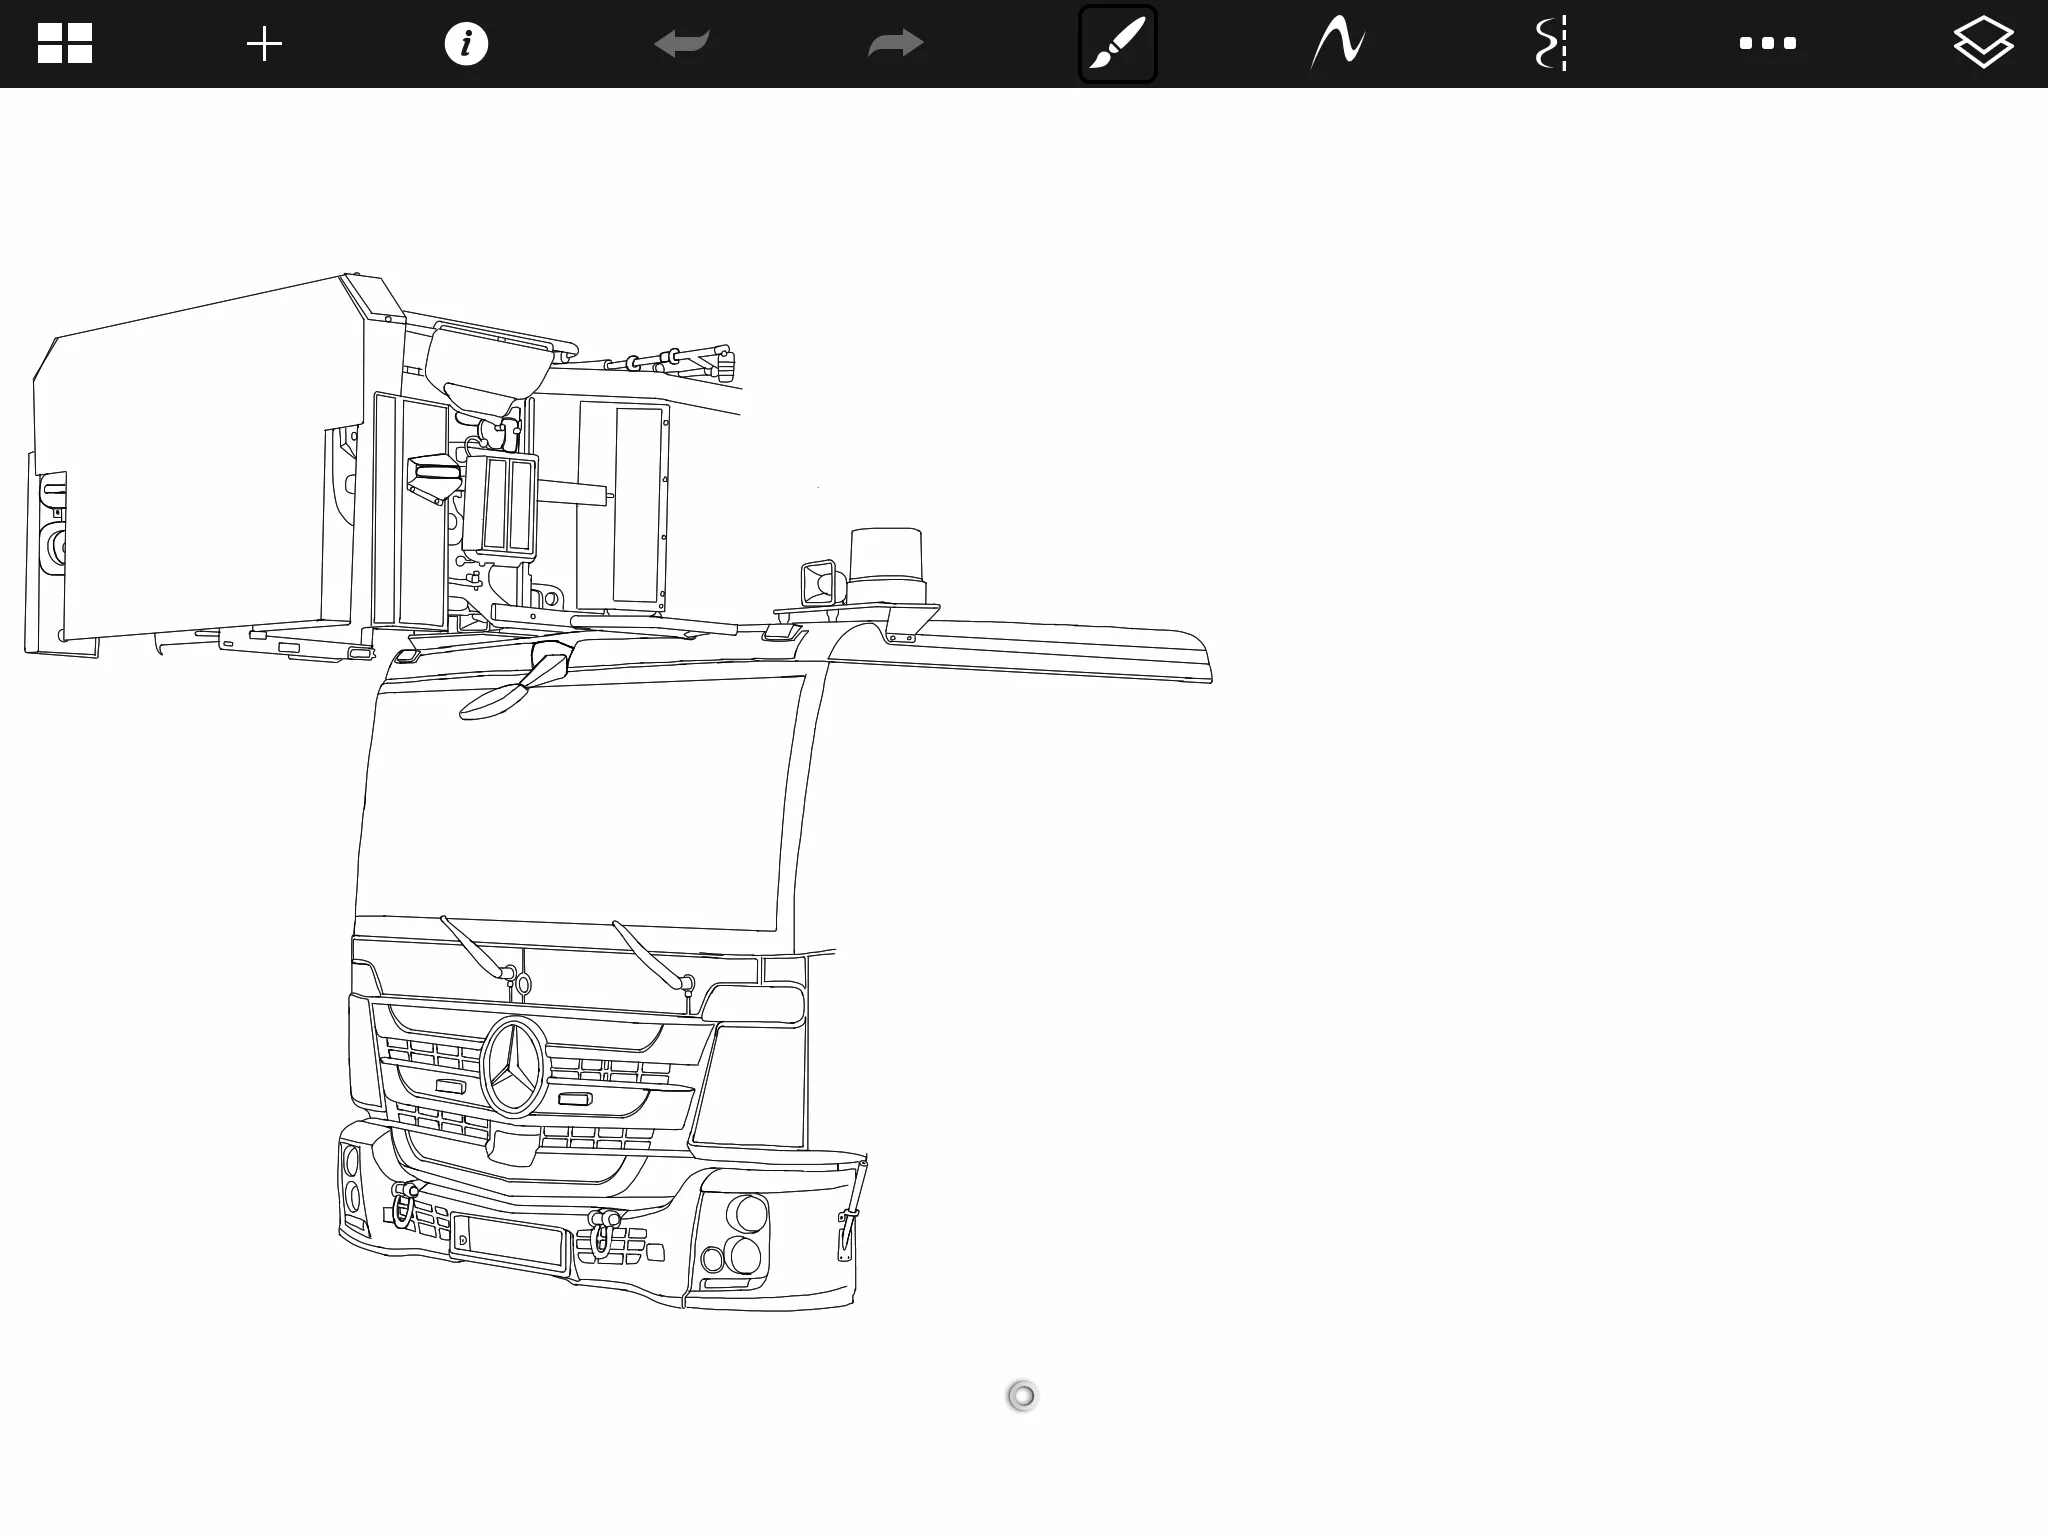Tap the large round right headlight

(751, 1214)
